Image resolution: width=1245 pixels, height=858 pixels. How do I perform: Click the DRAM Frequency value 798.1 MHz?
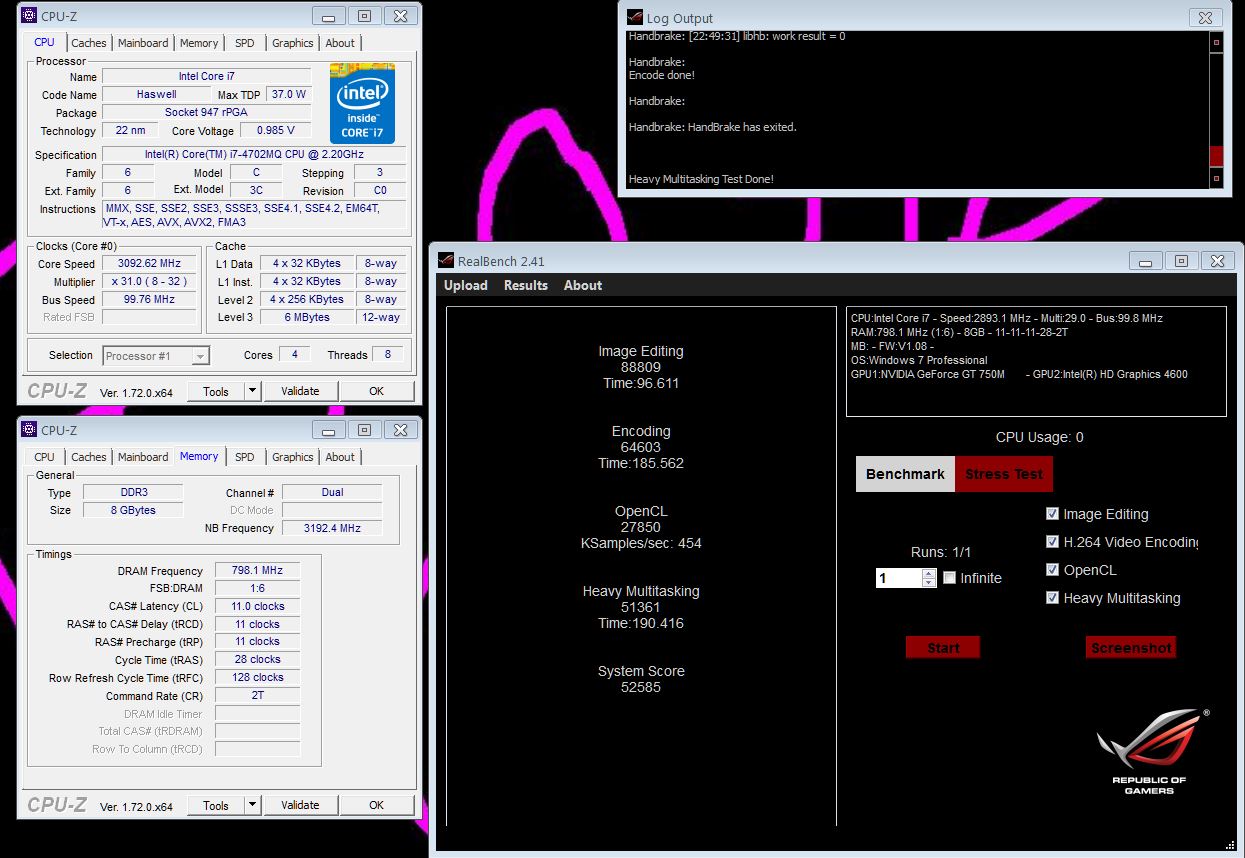257,570
